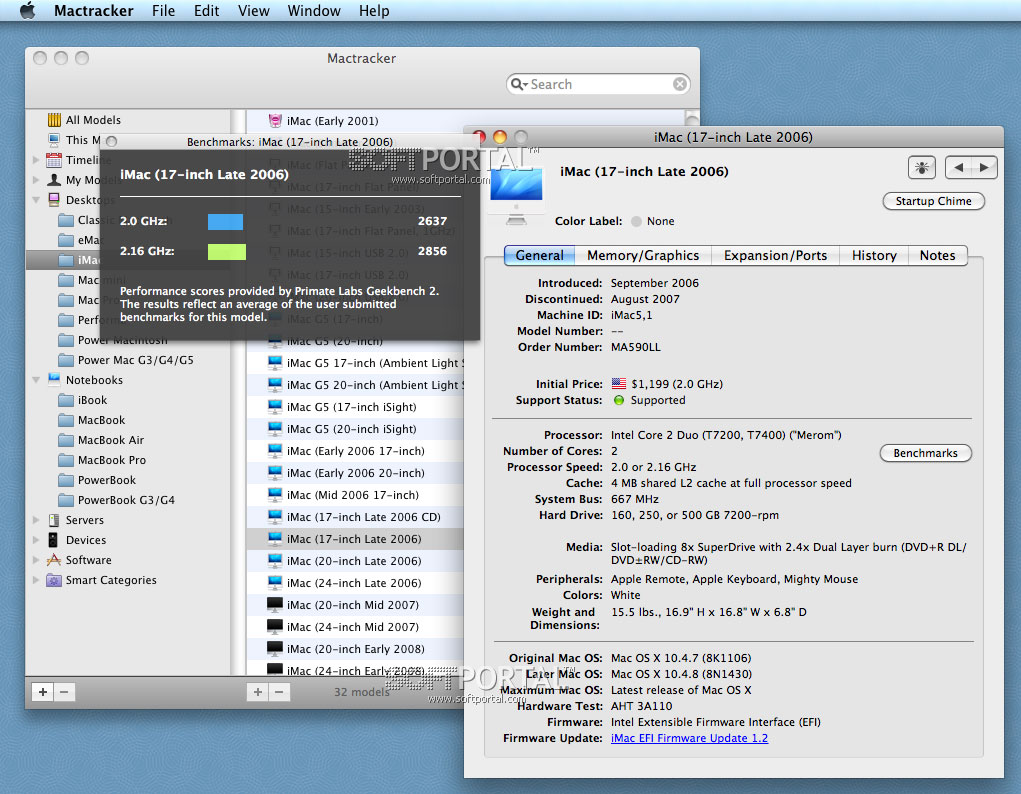Click the Devices iPod icon in sidebar
The height and width of the screenshot is (794, 1021).
(53, 540)
